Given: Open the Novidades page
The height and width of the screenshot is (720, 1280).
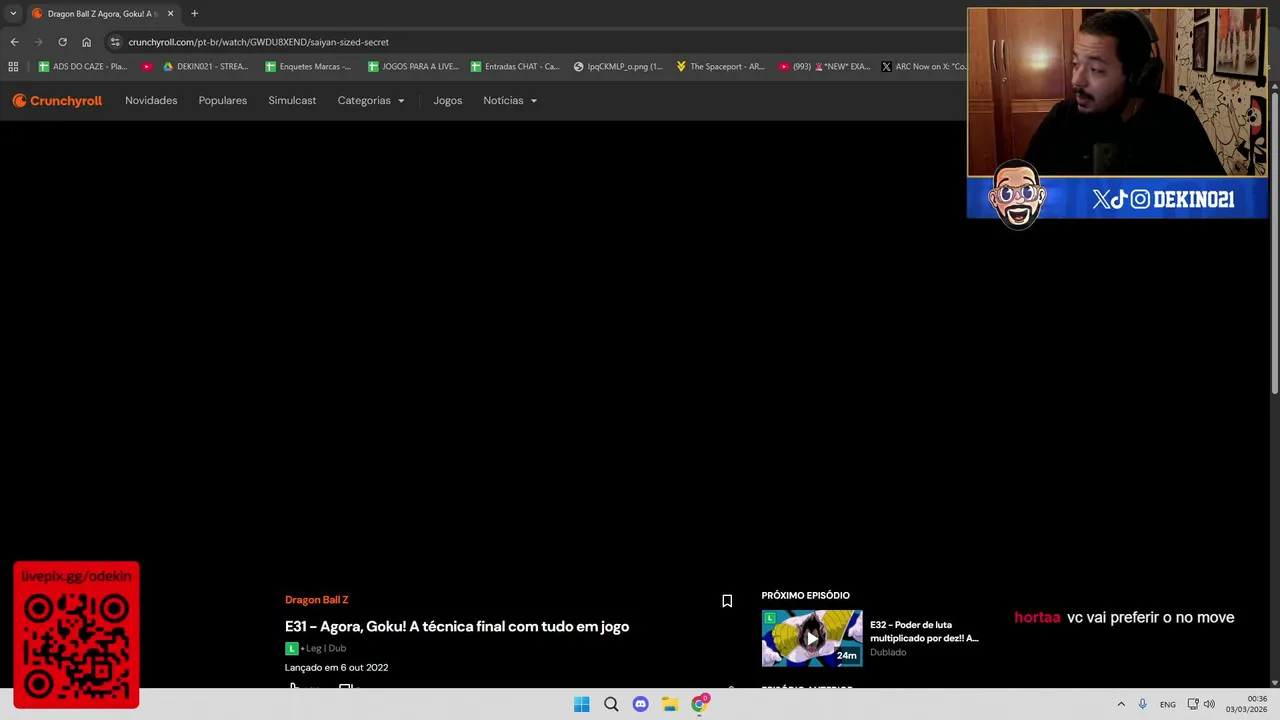Looking at the screenshot, I should 151,100.
